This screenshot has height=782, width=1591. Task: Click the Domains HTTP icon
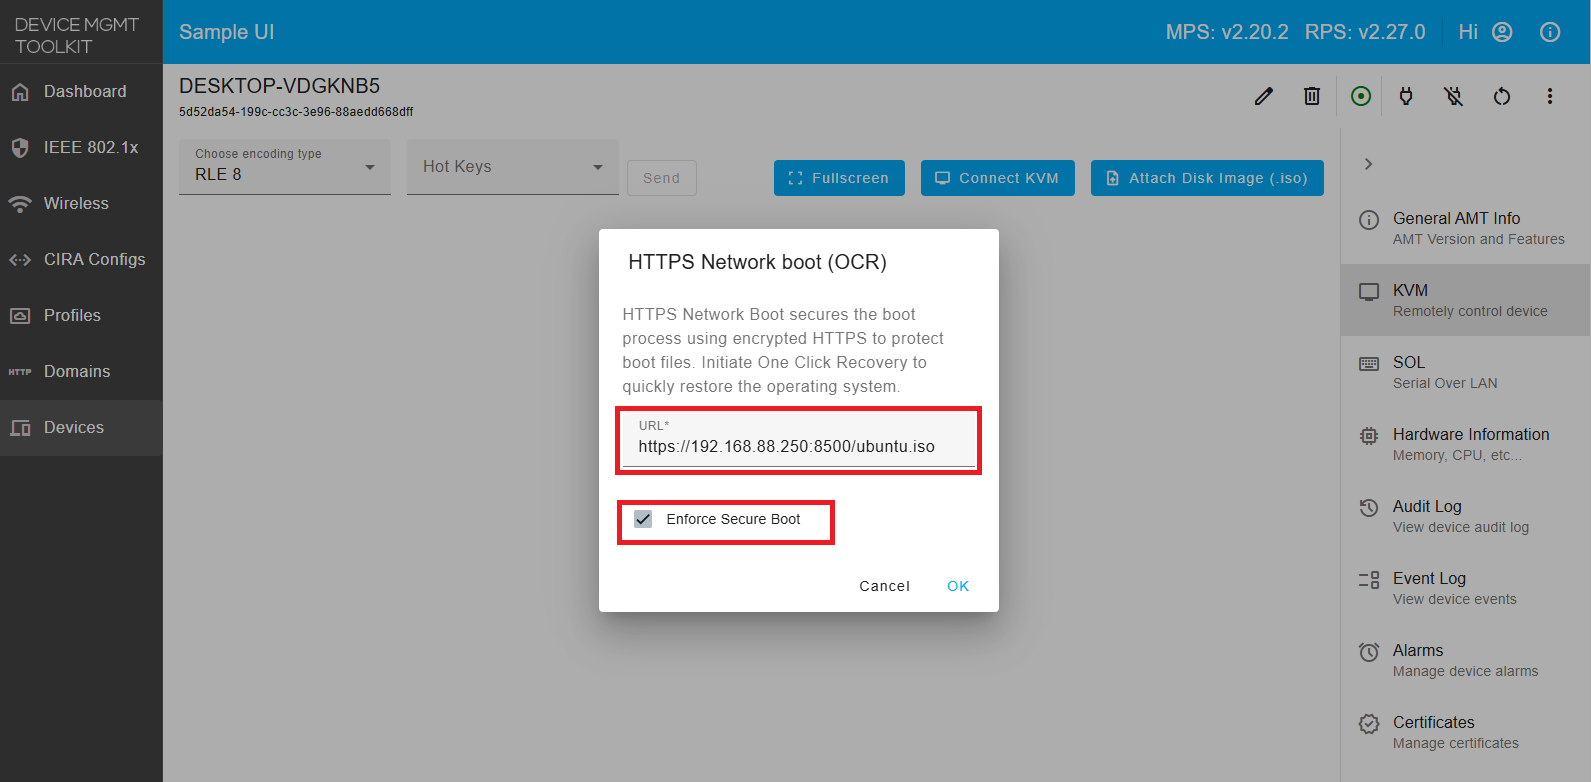(20, 372)
